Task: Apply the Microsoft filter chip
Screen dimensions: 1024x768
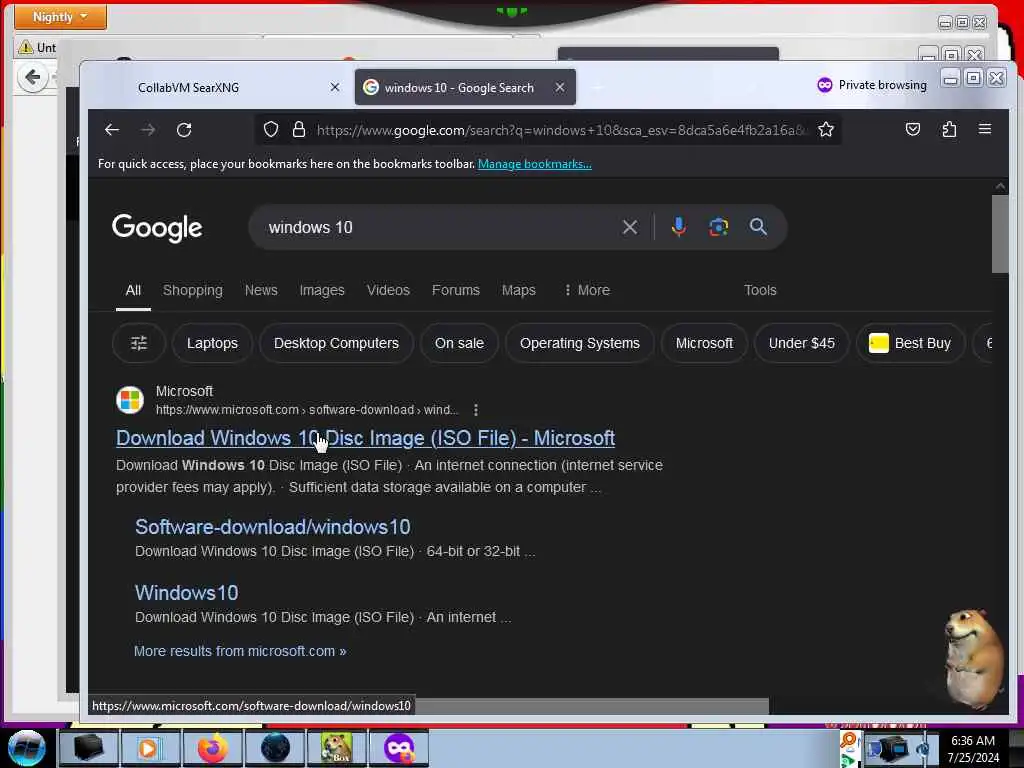Action: click(704, 343)
